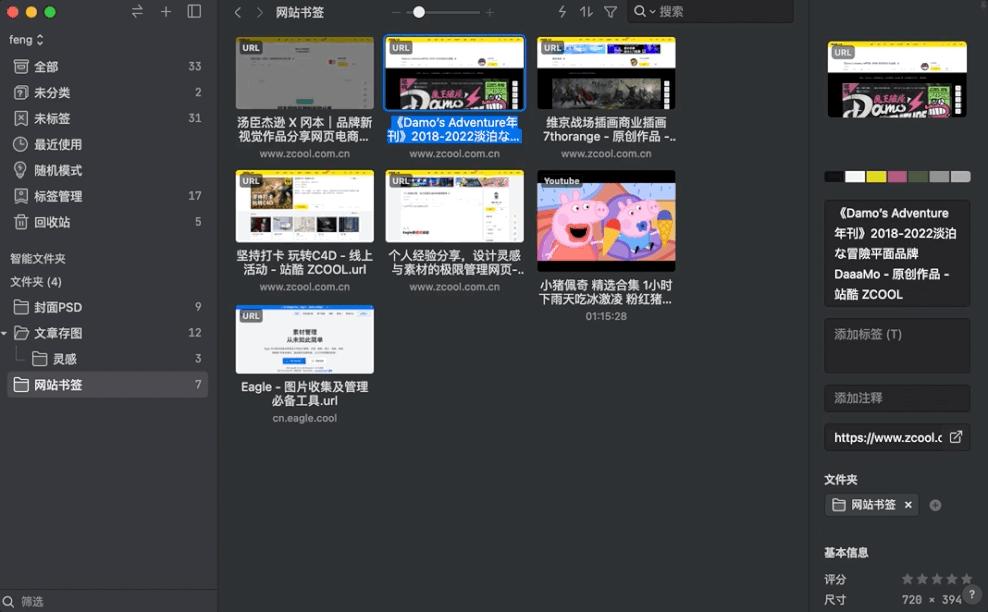Click the lightning quick-actions icon
This screenshot has height=612, width=988.
pos(562,12)
